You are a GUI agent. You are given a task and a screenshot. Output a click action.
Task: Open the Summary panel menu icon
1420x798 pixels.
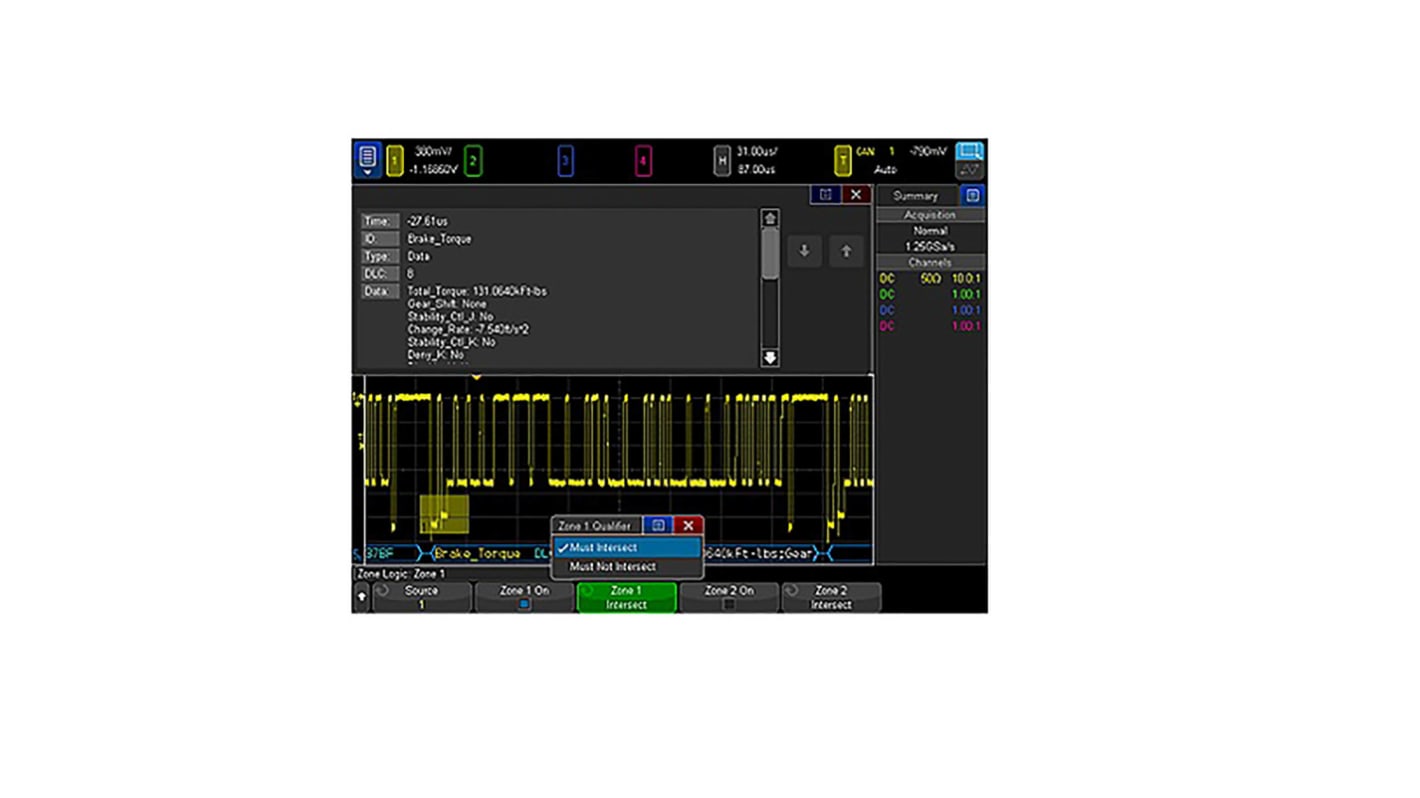point(972,195)
